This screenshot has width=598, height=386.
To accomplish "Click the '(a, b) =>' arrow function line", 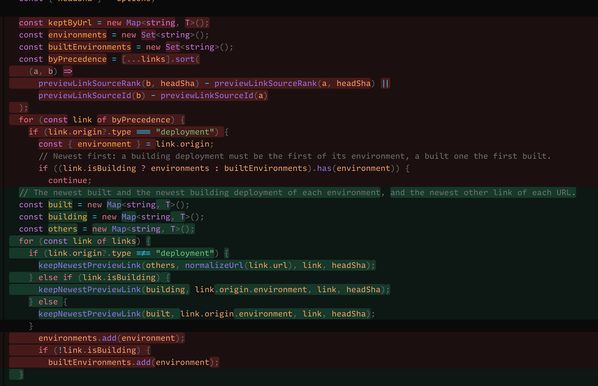I will (x=50, y=71).
